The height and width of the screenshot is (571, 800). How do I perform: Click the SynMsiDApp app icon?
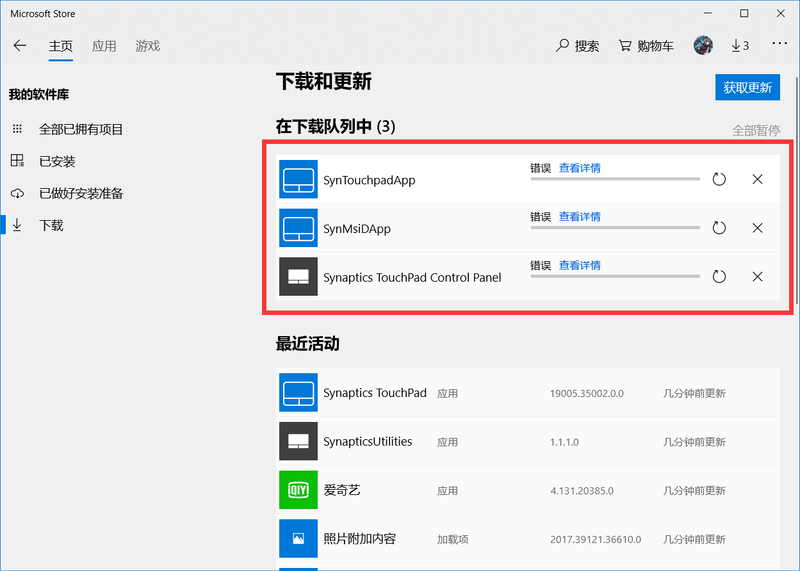pos(298,228)
